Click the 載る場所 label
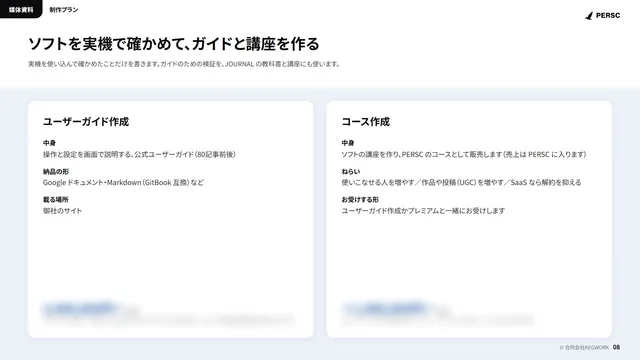Screen dimensions: 640x360 coord(56,200)
